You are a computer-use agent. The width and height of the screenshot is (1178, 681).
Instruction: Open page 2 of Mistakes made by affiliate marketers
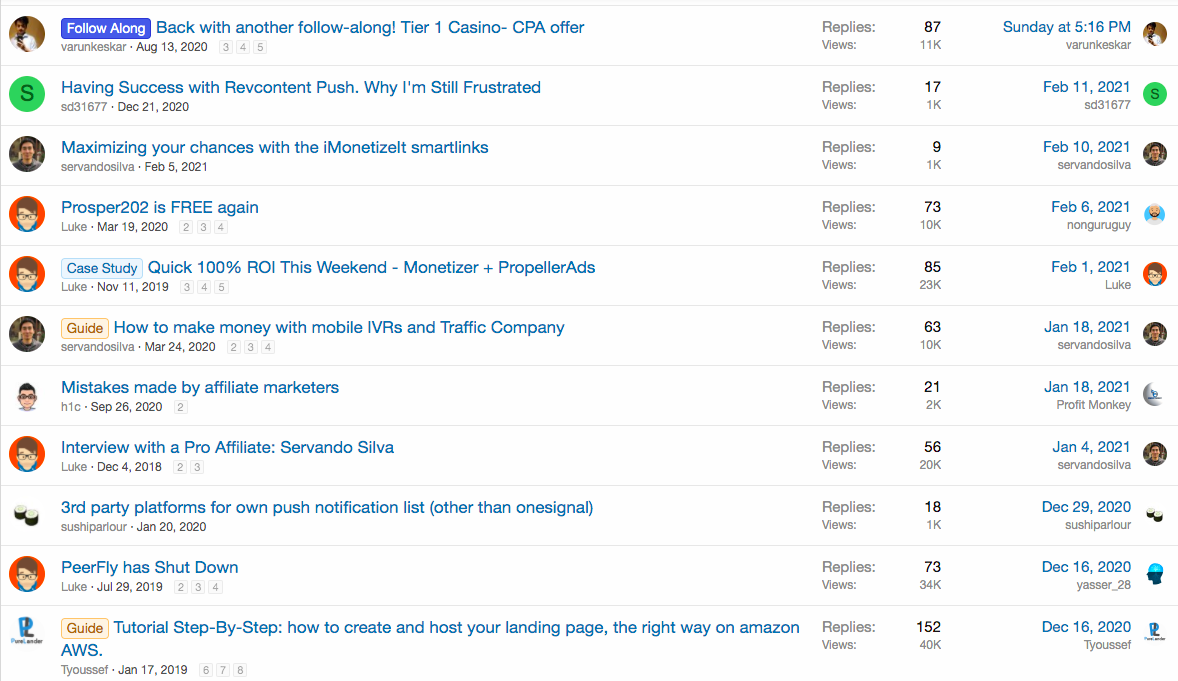(181, 407)
